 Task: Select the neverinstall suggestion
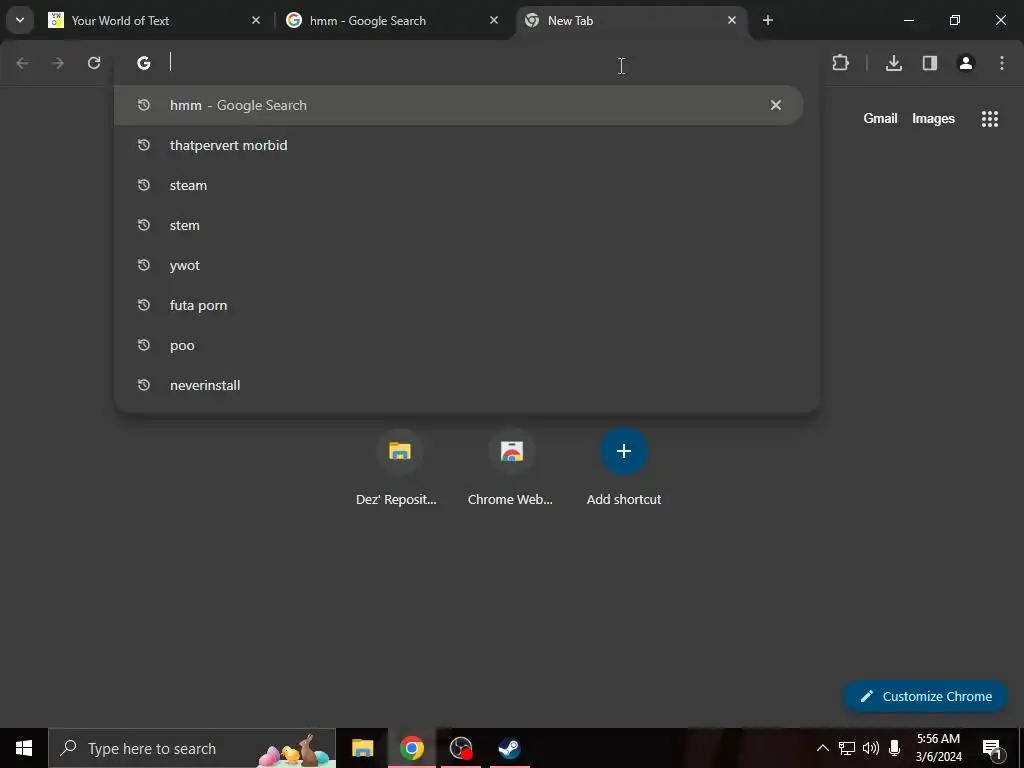467,385
